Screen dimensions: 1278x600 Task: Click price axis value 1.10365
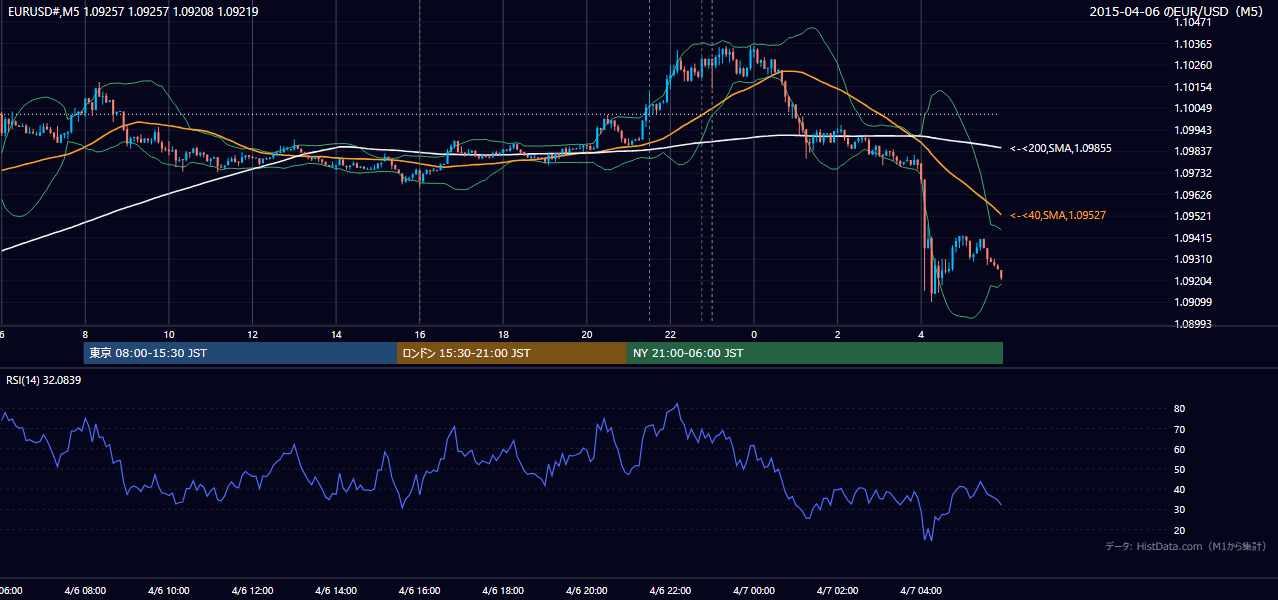(1193, 44)
